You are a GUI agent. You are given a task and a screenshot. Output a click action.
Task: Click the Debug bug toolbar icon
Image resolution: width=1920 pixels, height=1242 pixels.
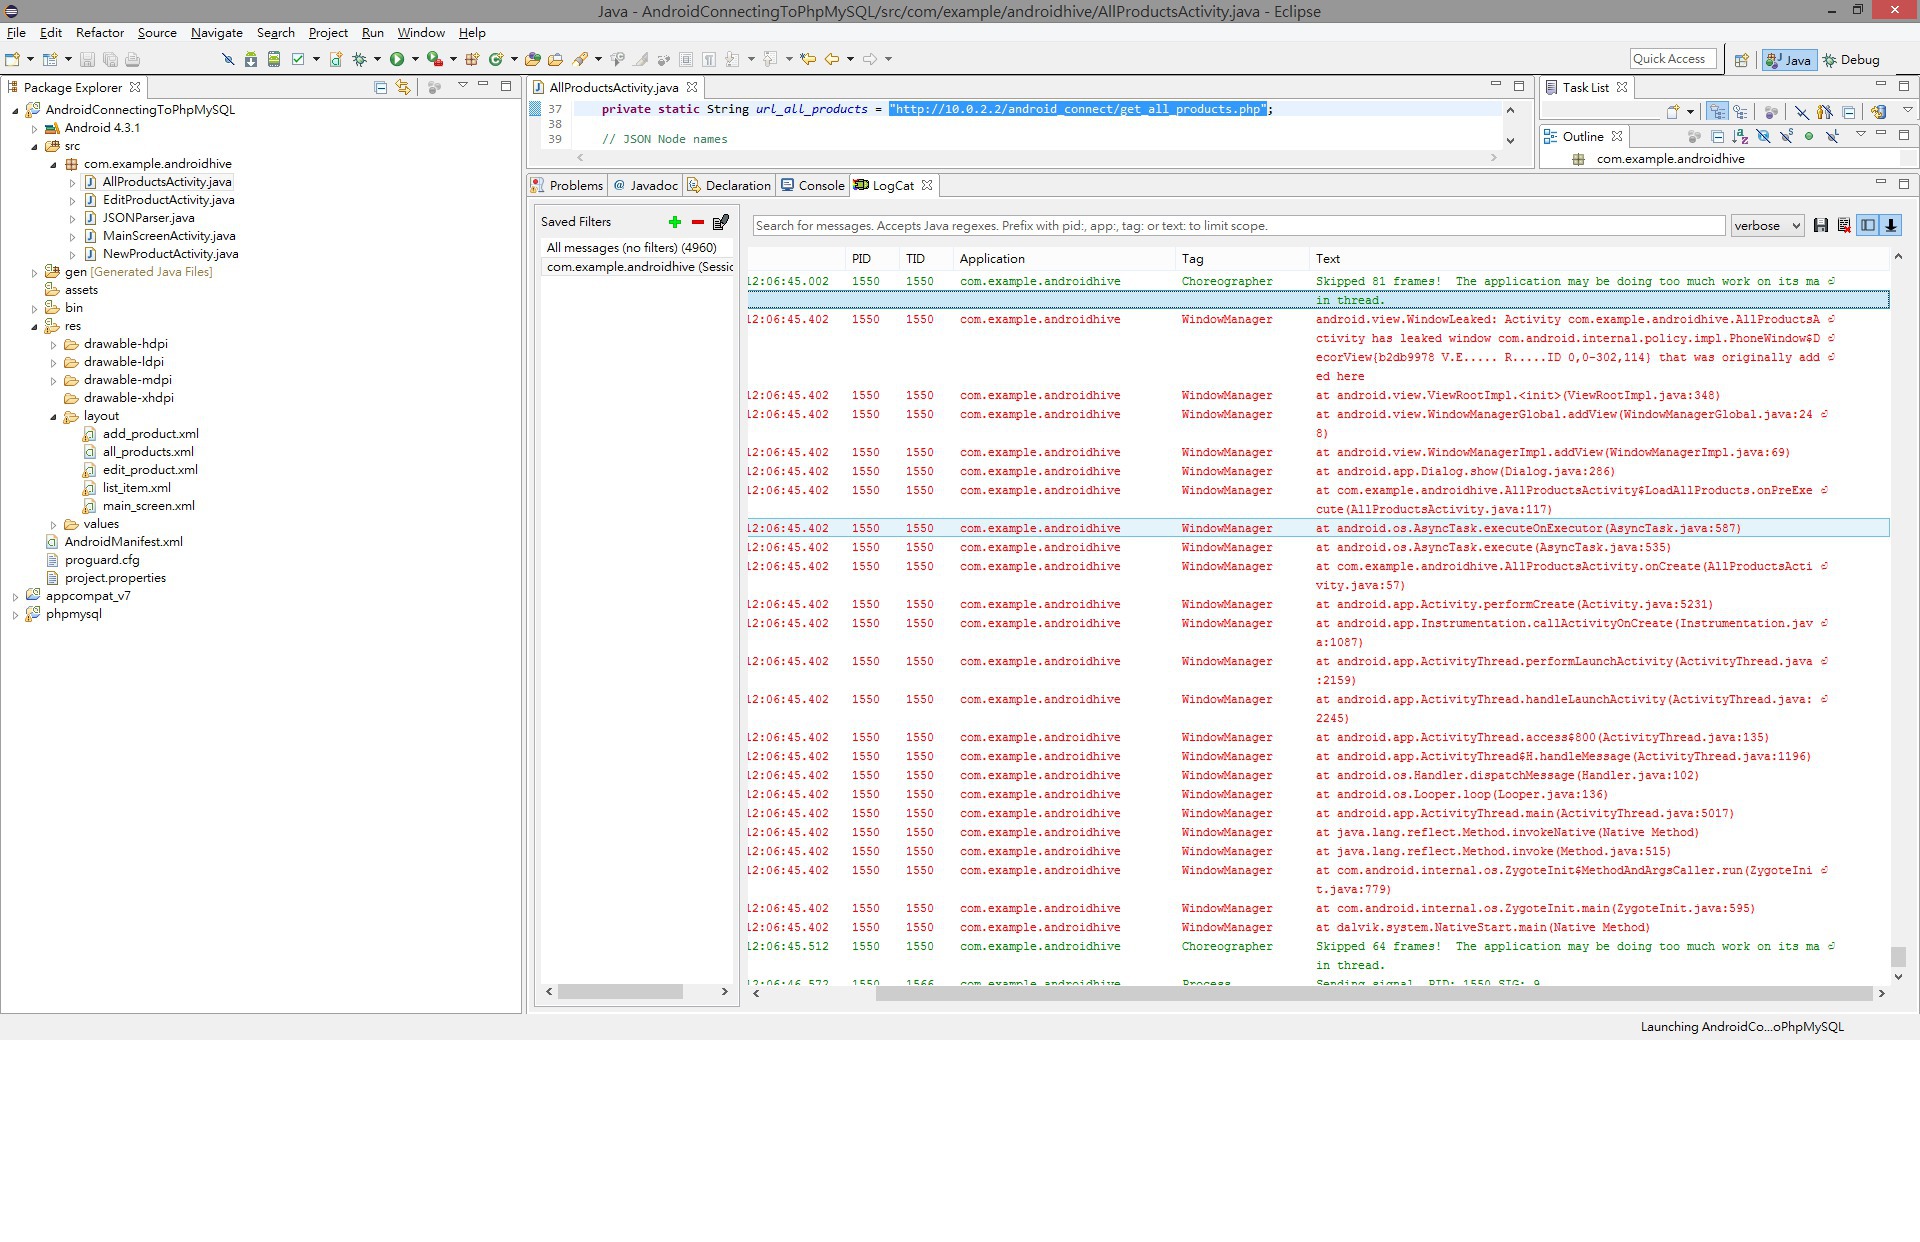(x=359, y=59)
